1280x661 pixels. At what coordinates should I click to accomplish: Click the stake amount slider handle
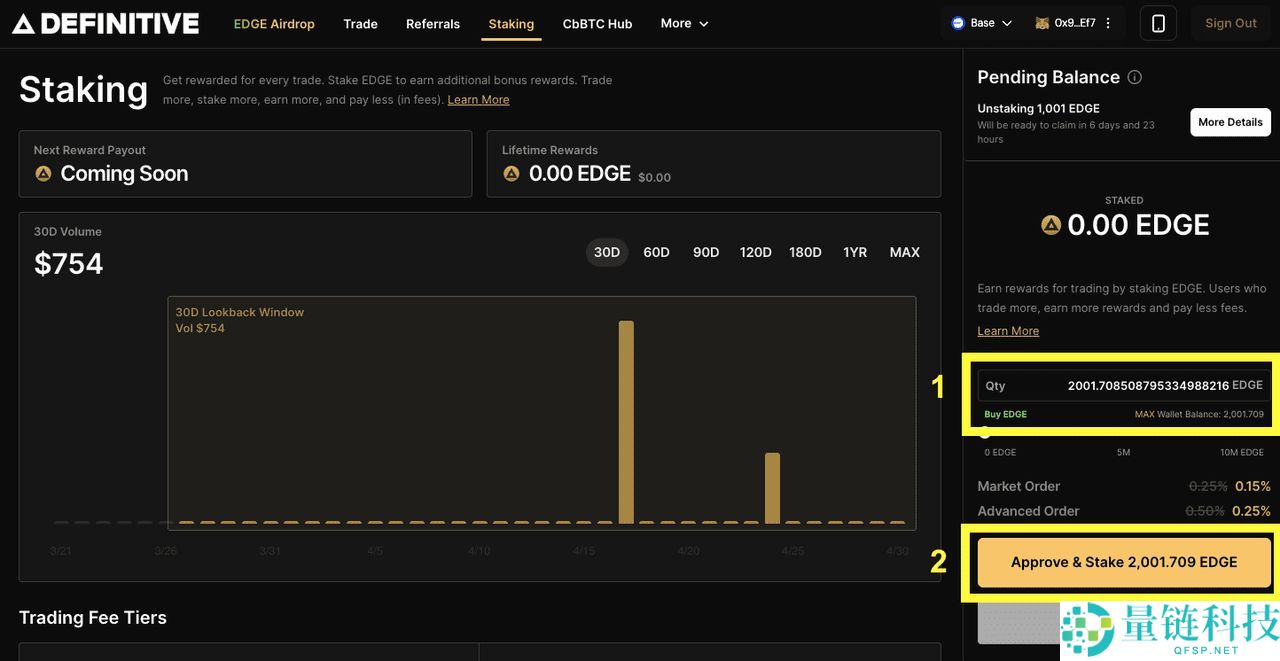click(985, 432)
